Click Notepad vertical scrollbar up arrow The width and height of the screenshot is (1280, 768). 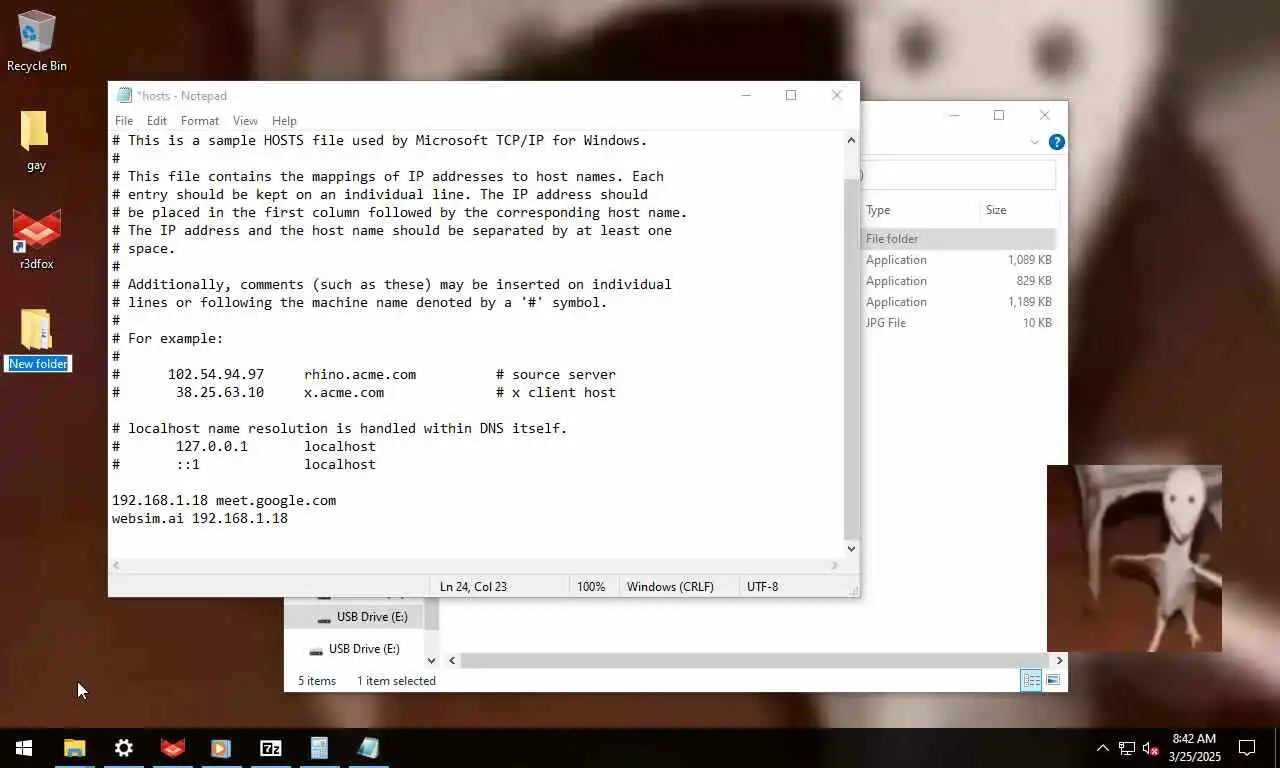point(851,141)
